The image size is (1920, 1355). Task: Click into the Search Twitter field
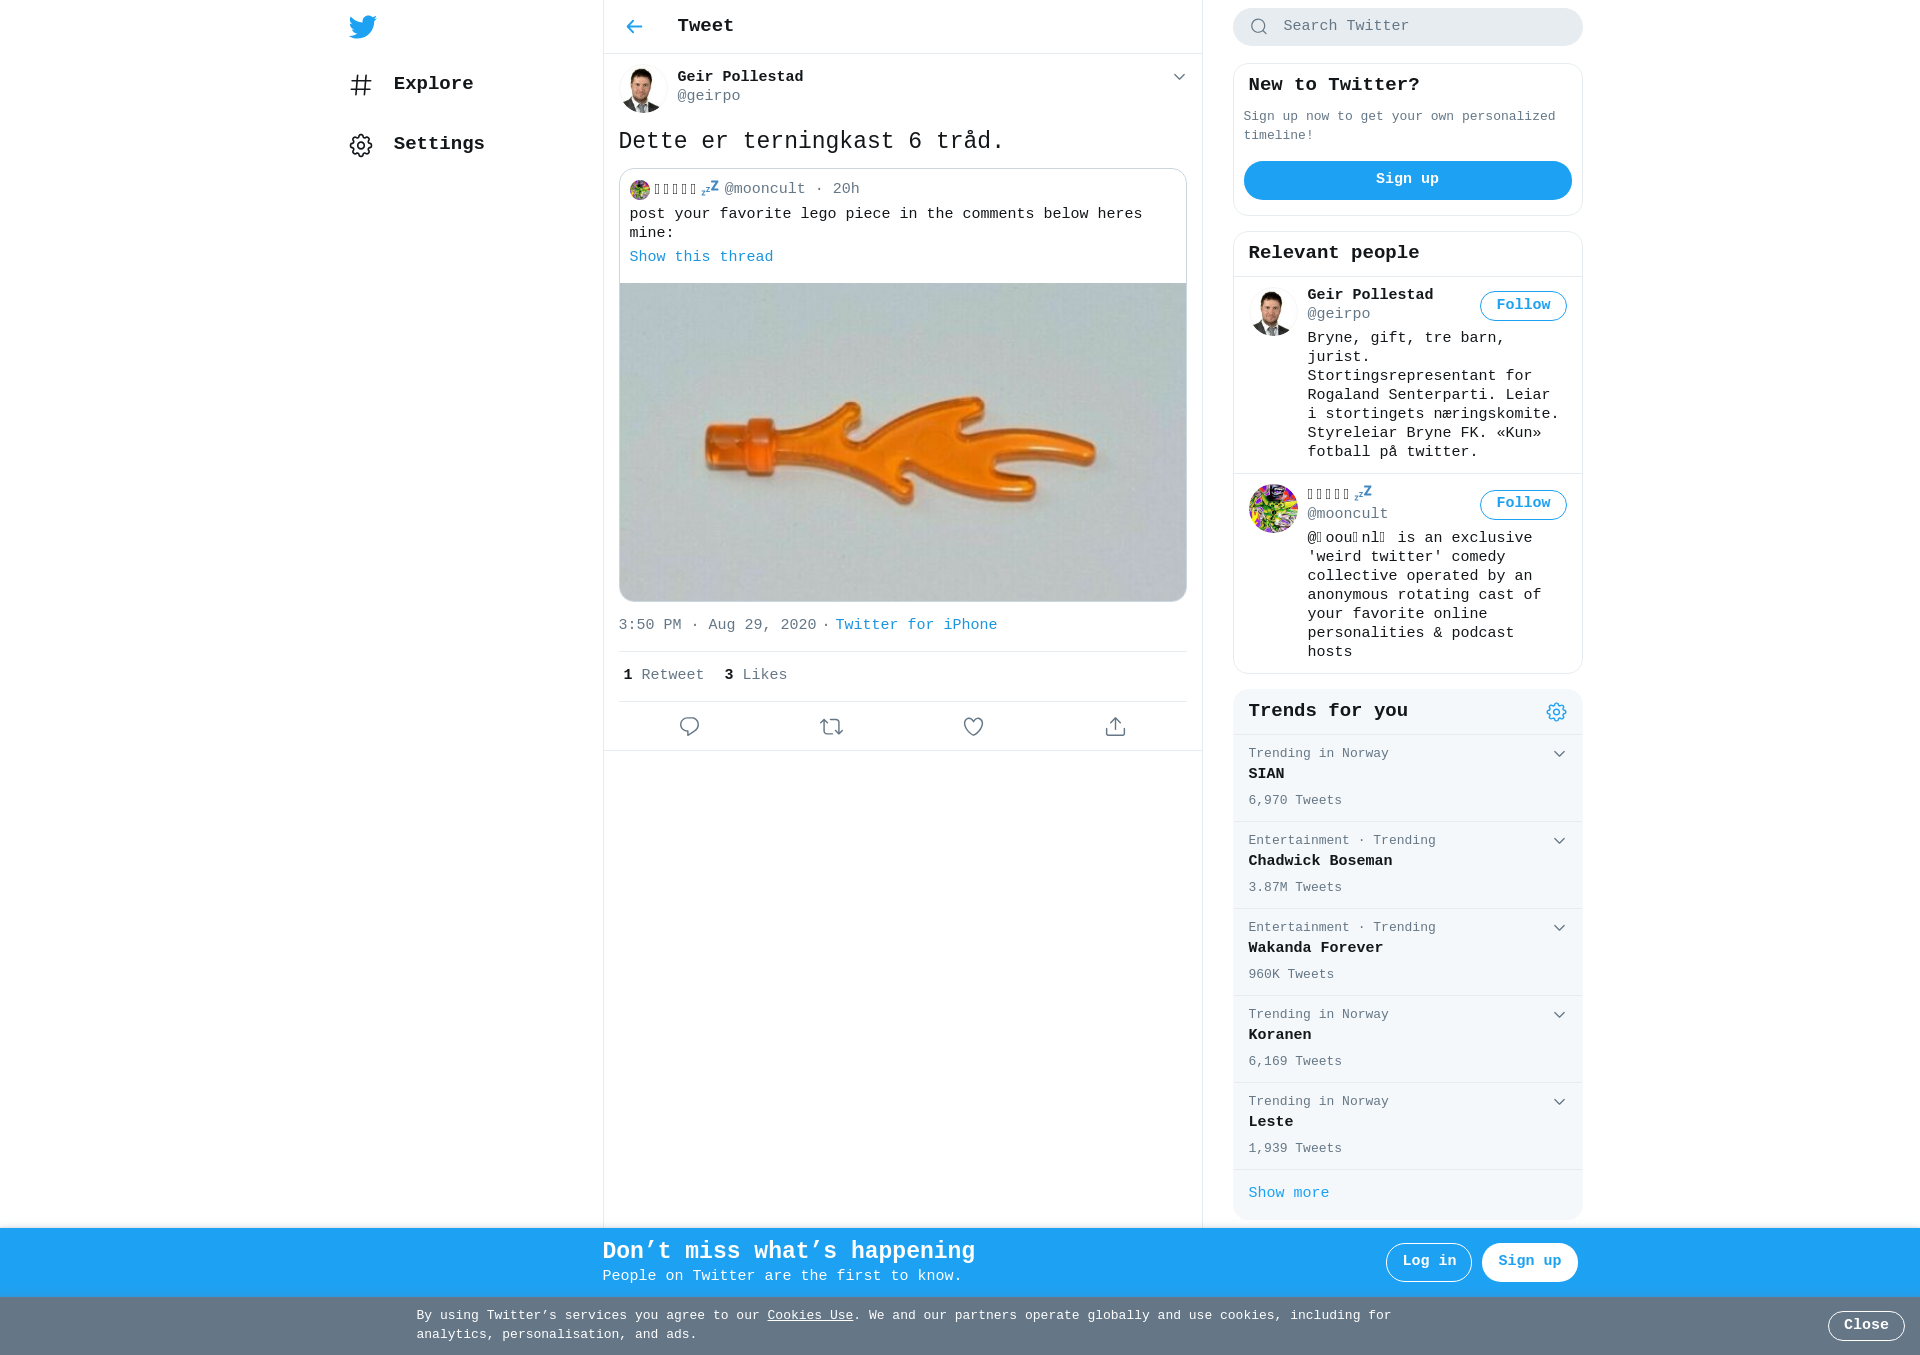[x=1407, y=27]
